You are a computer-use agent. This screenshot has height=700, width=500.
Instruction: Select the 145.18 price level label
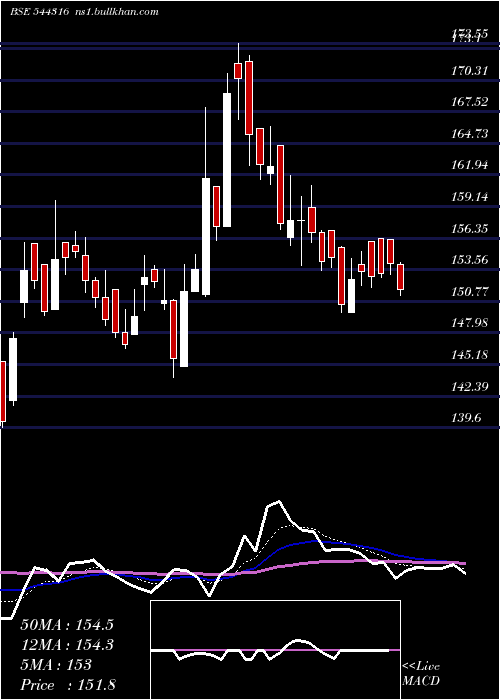tap(470, 355)
